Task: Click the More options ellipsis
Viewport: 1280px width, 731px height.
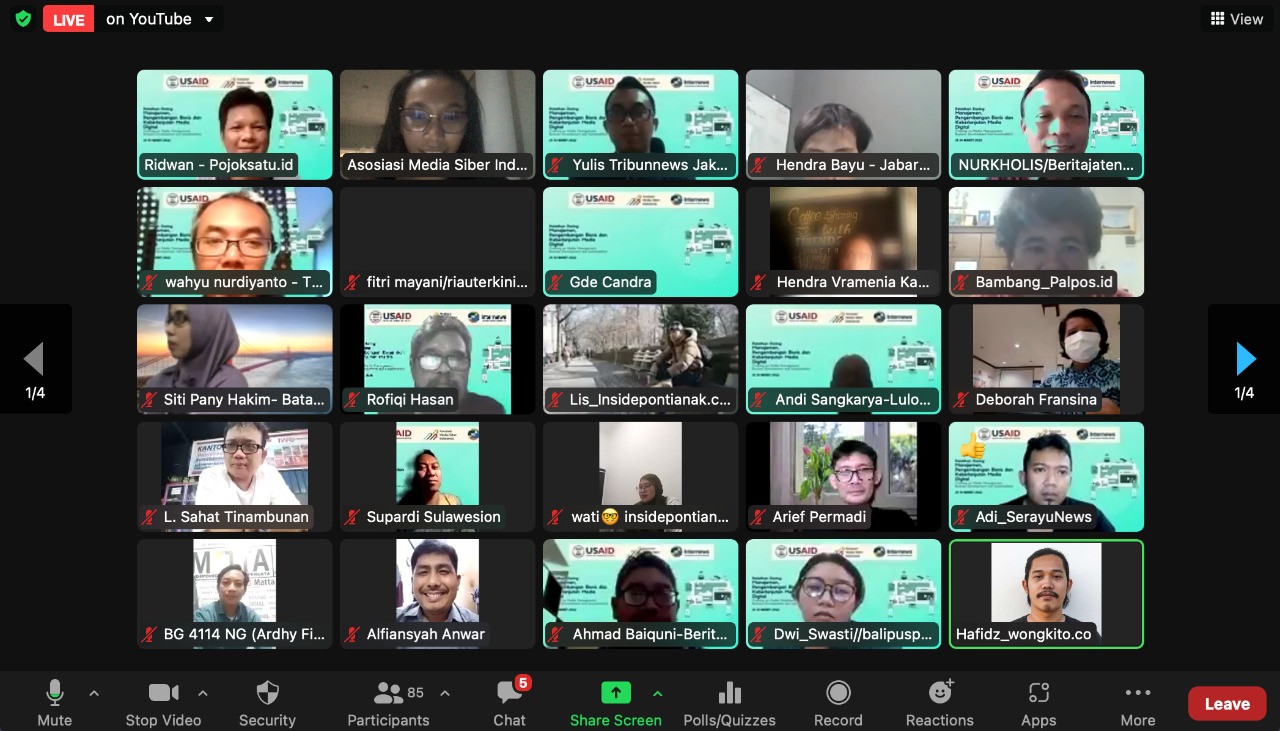Action: 1137,703
